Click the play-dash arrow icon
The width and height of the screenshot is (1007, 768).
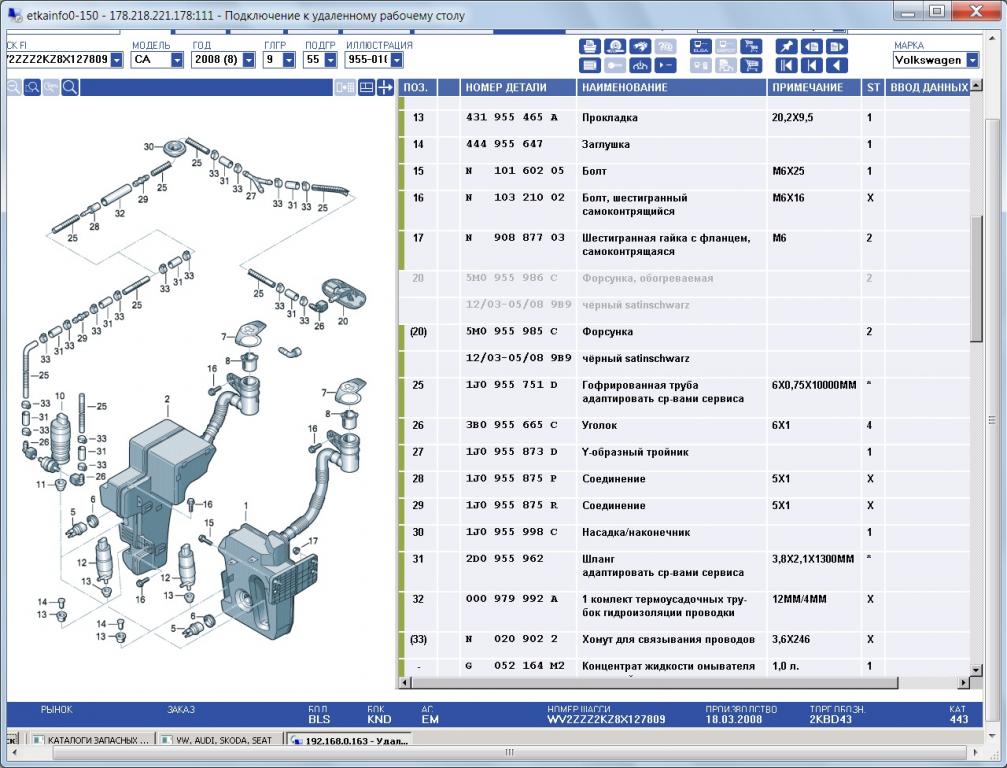[665, 65]
